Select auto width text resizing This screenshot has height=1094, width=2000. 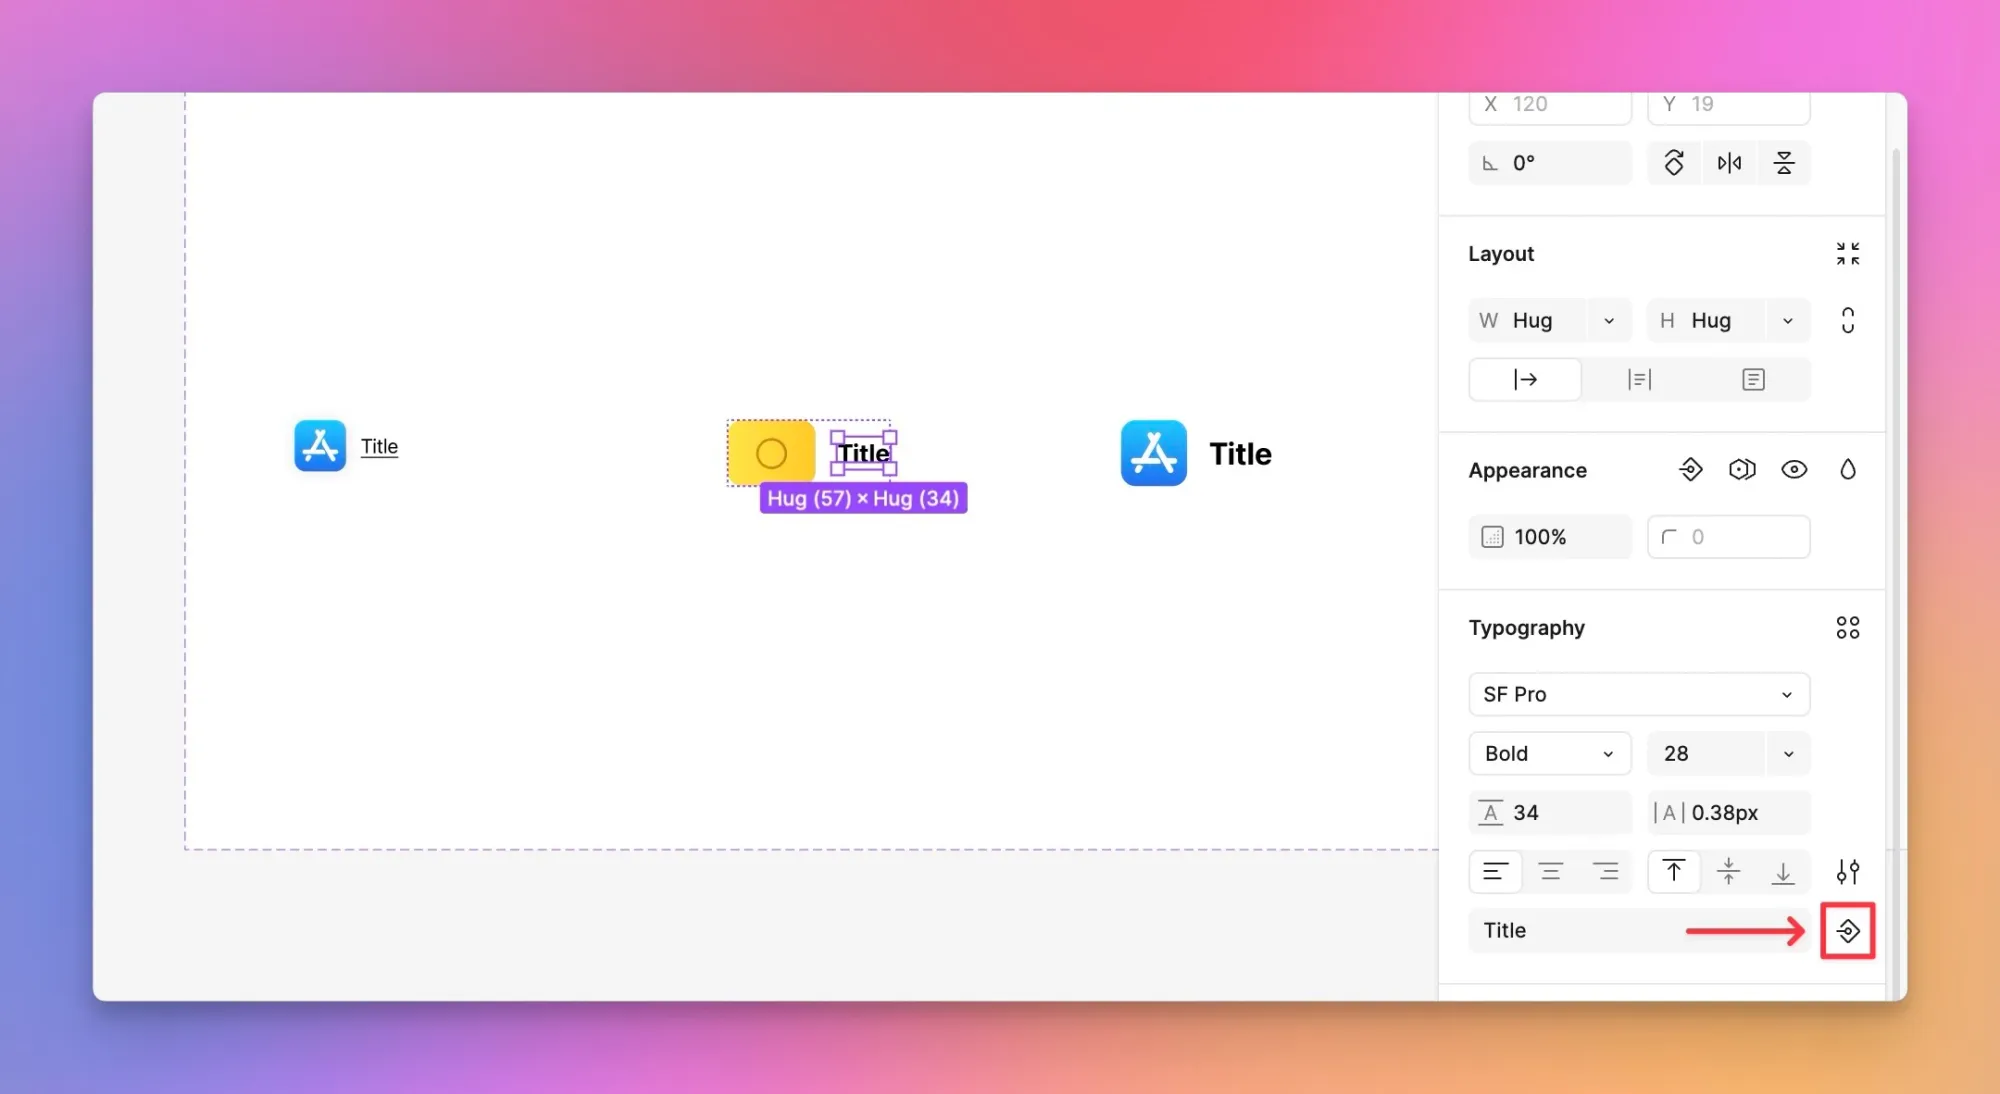pyautogui.click(x=1525, y=379)
